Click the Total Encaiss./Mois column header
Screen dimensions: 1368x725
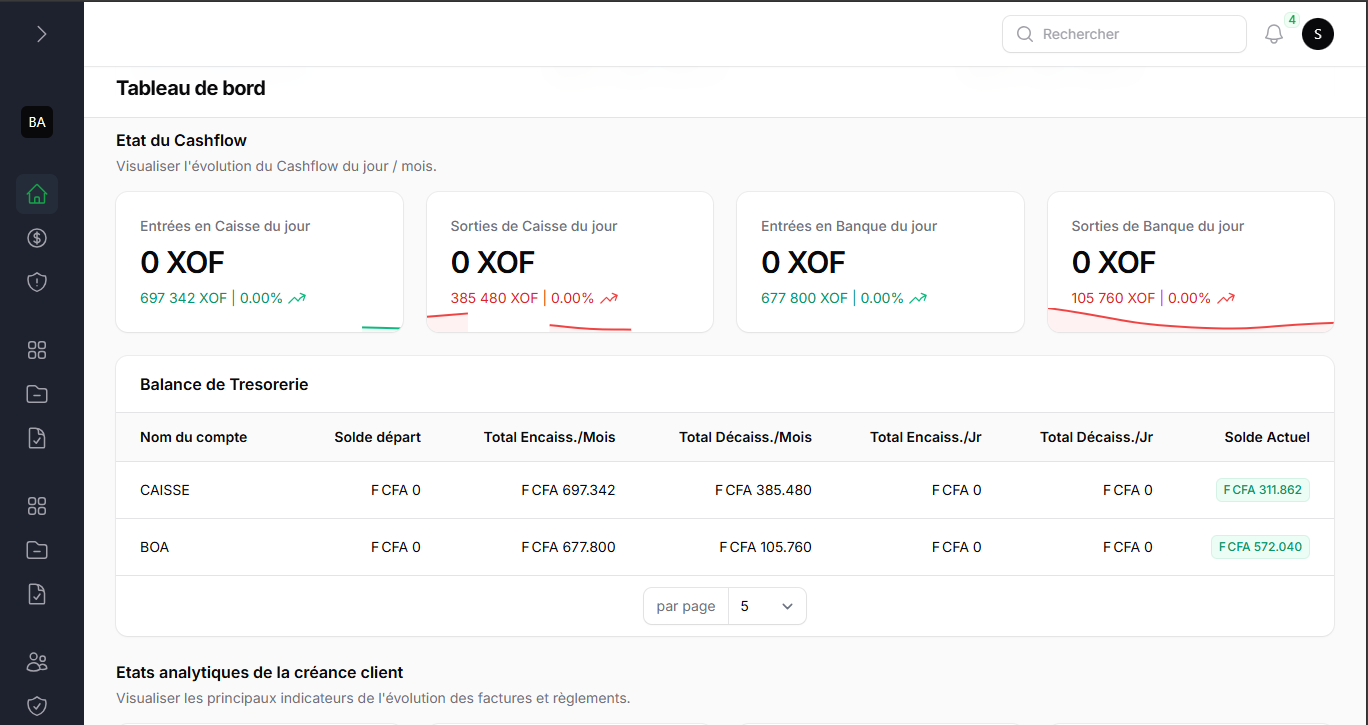(x=549, y=437)
